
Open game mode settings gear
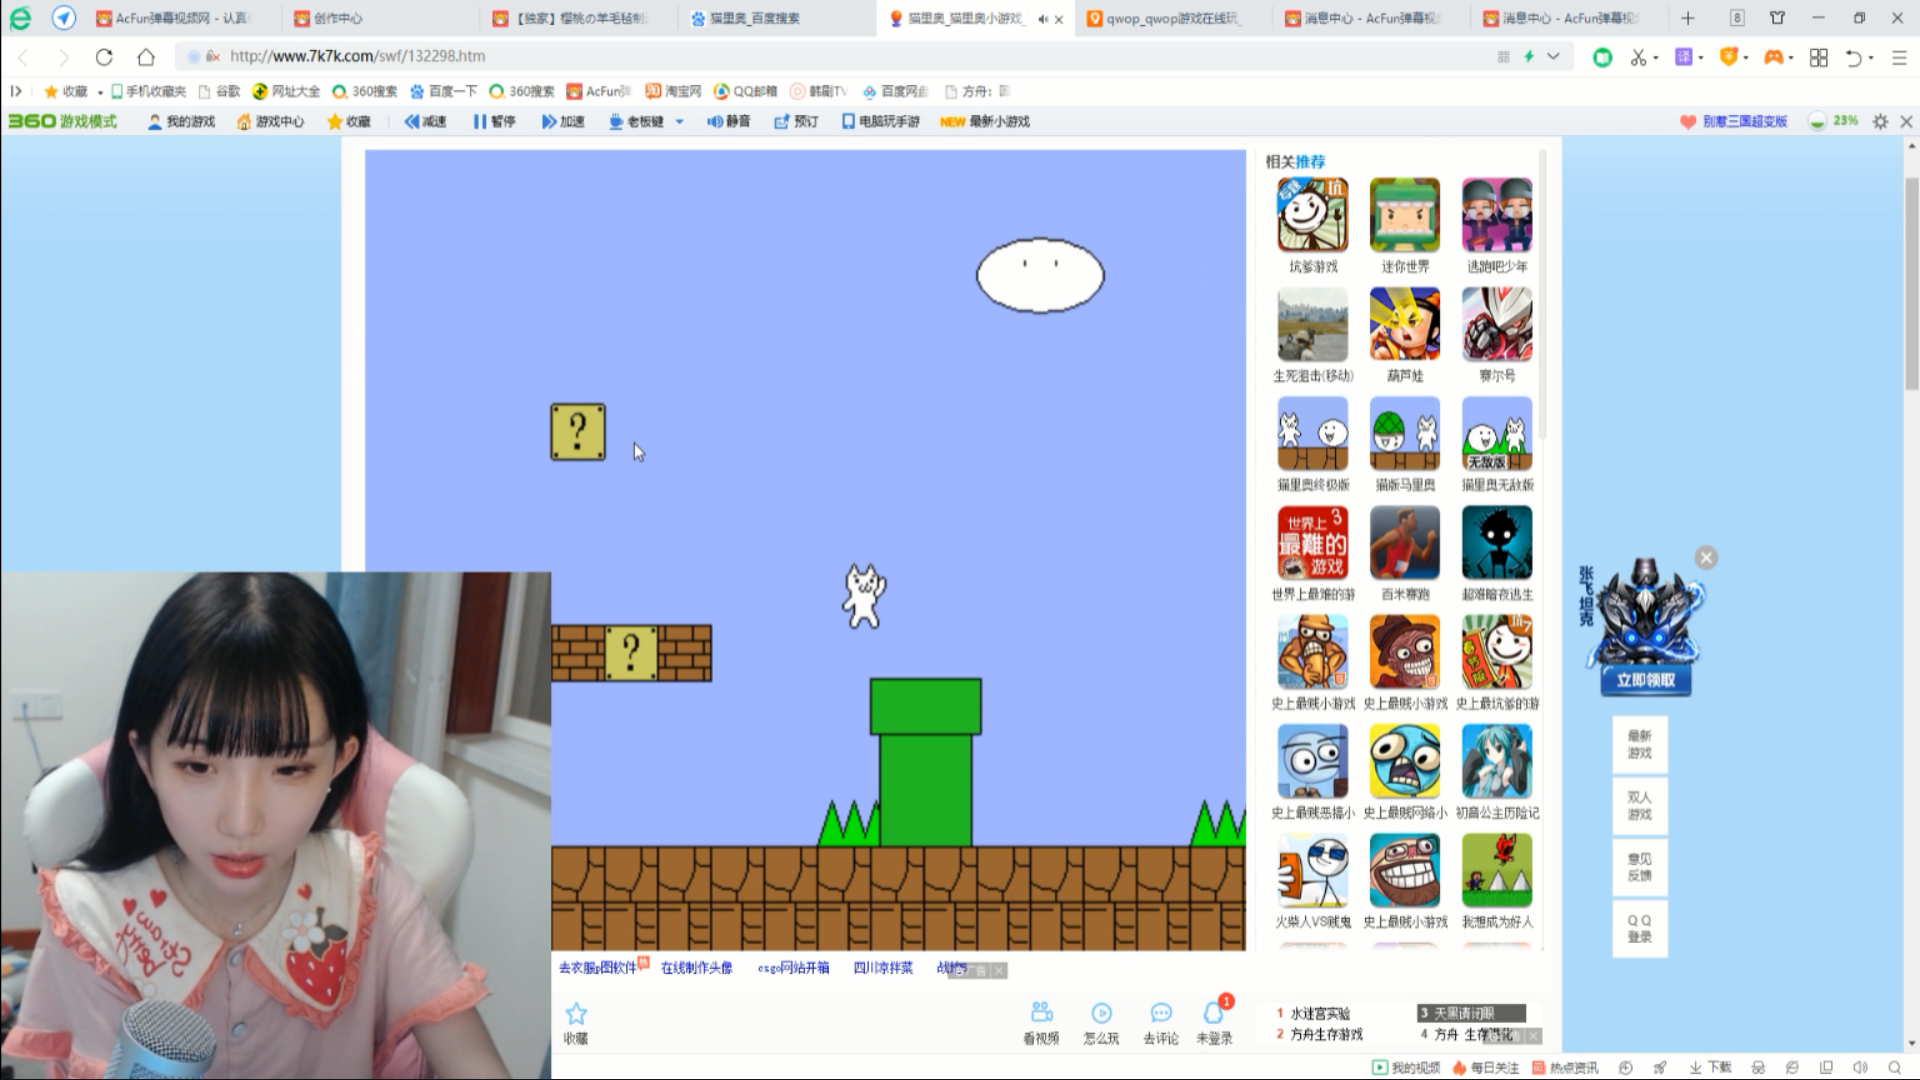coord(1880,121)
